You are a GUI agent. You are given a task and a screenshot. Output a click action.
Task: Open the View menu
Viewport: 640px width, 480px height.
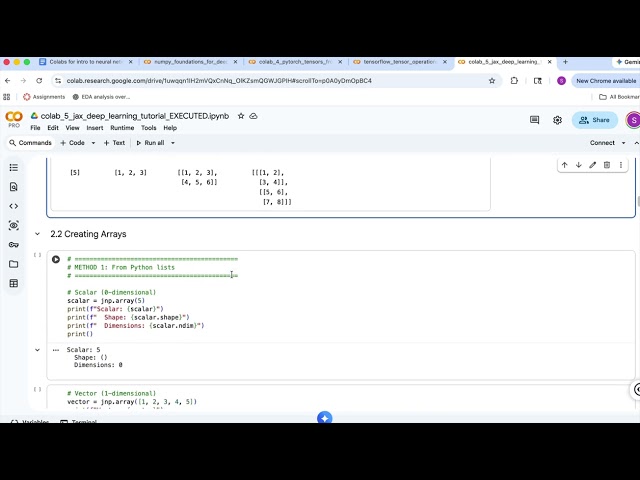(x=73, y=128)
